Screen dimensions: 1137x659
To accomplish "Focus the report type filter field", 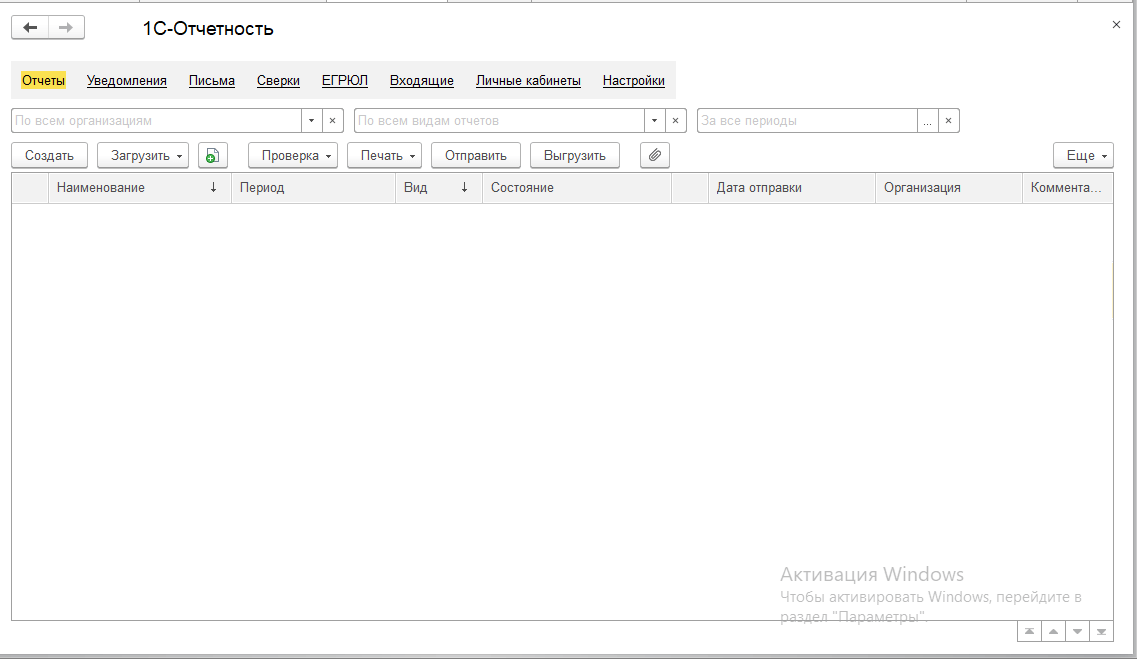I will coord(500,120).
